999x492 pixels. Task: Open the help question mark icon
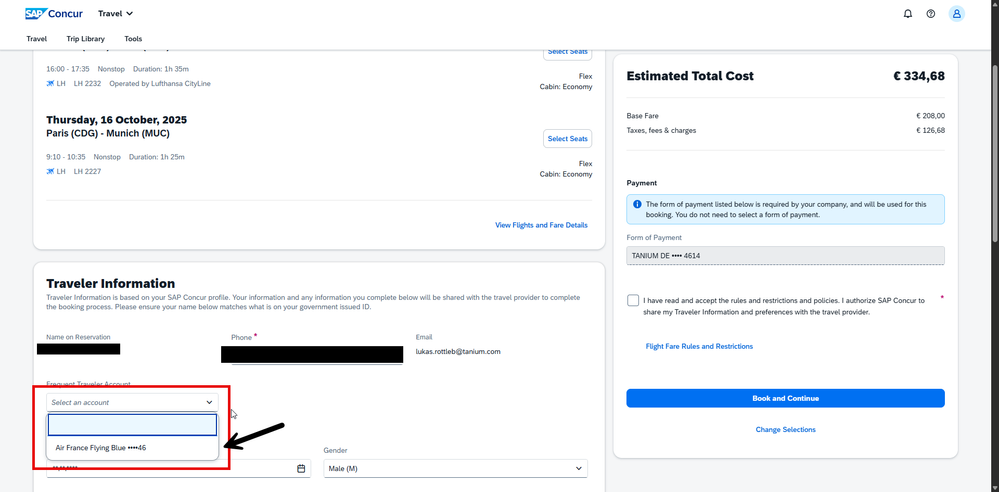coord(931,14)
